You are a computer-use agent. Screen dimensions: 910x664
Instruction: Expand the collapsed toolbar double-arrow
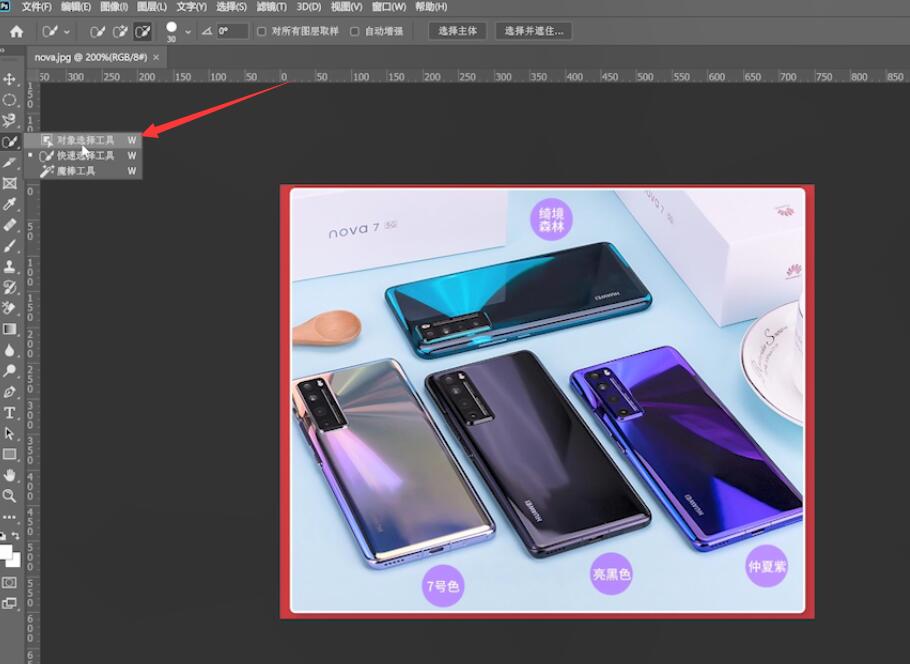2,50
